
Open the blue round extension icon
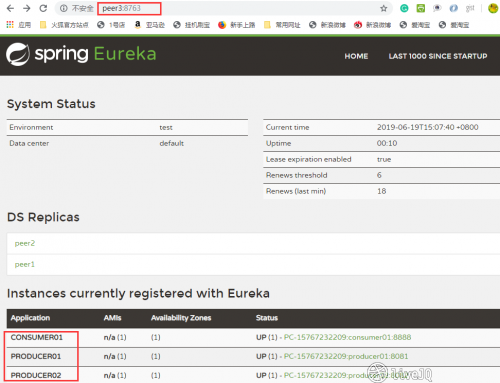pyautogui.click(x=454, y=8)
